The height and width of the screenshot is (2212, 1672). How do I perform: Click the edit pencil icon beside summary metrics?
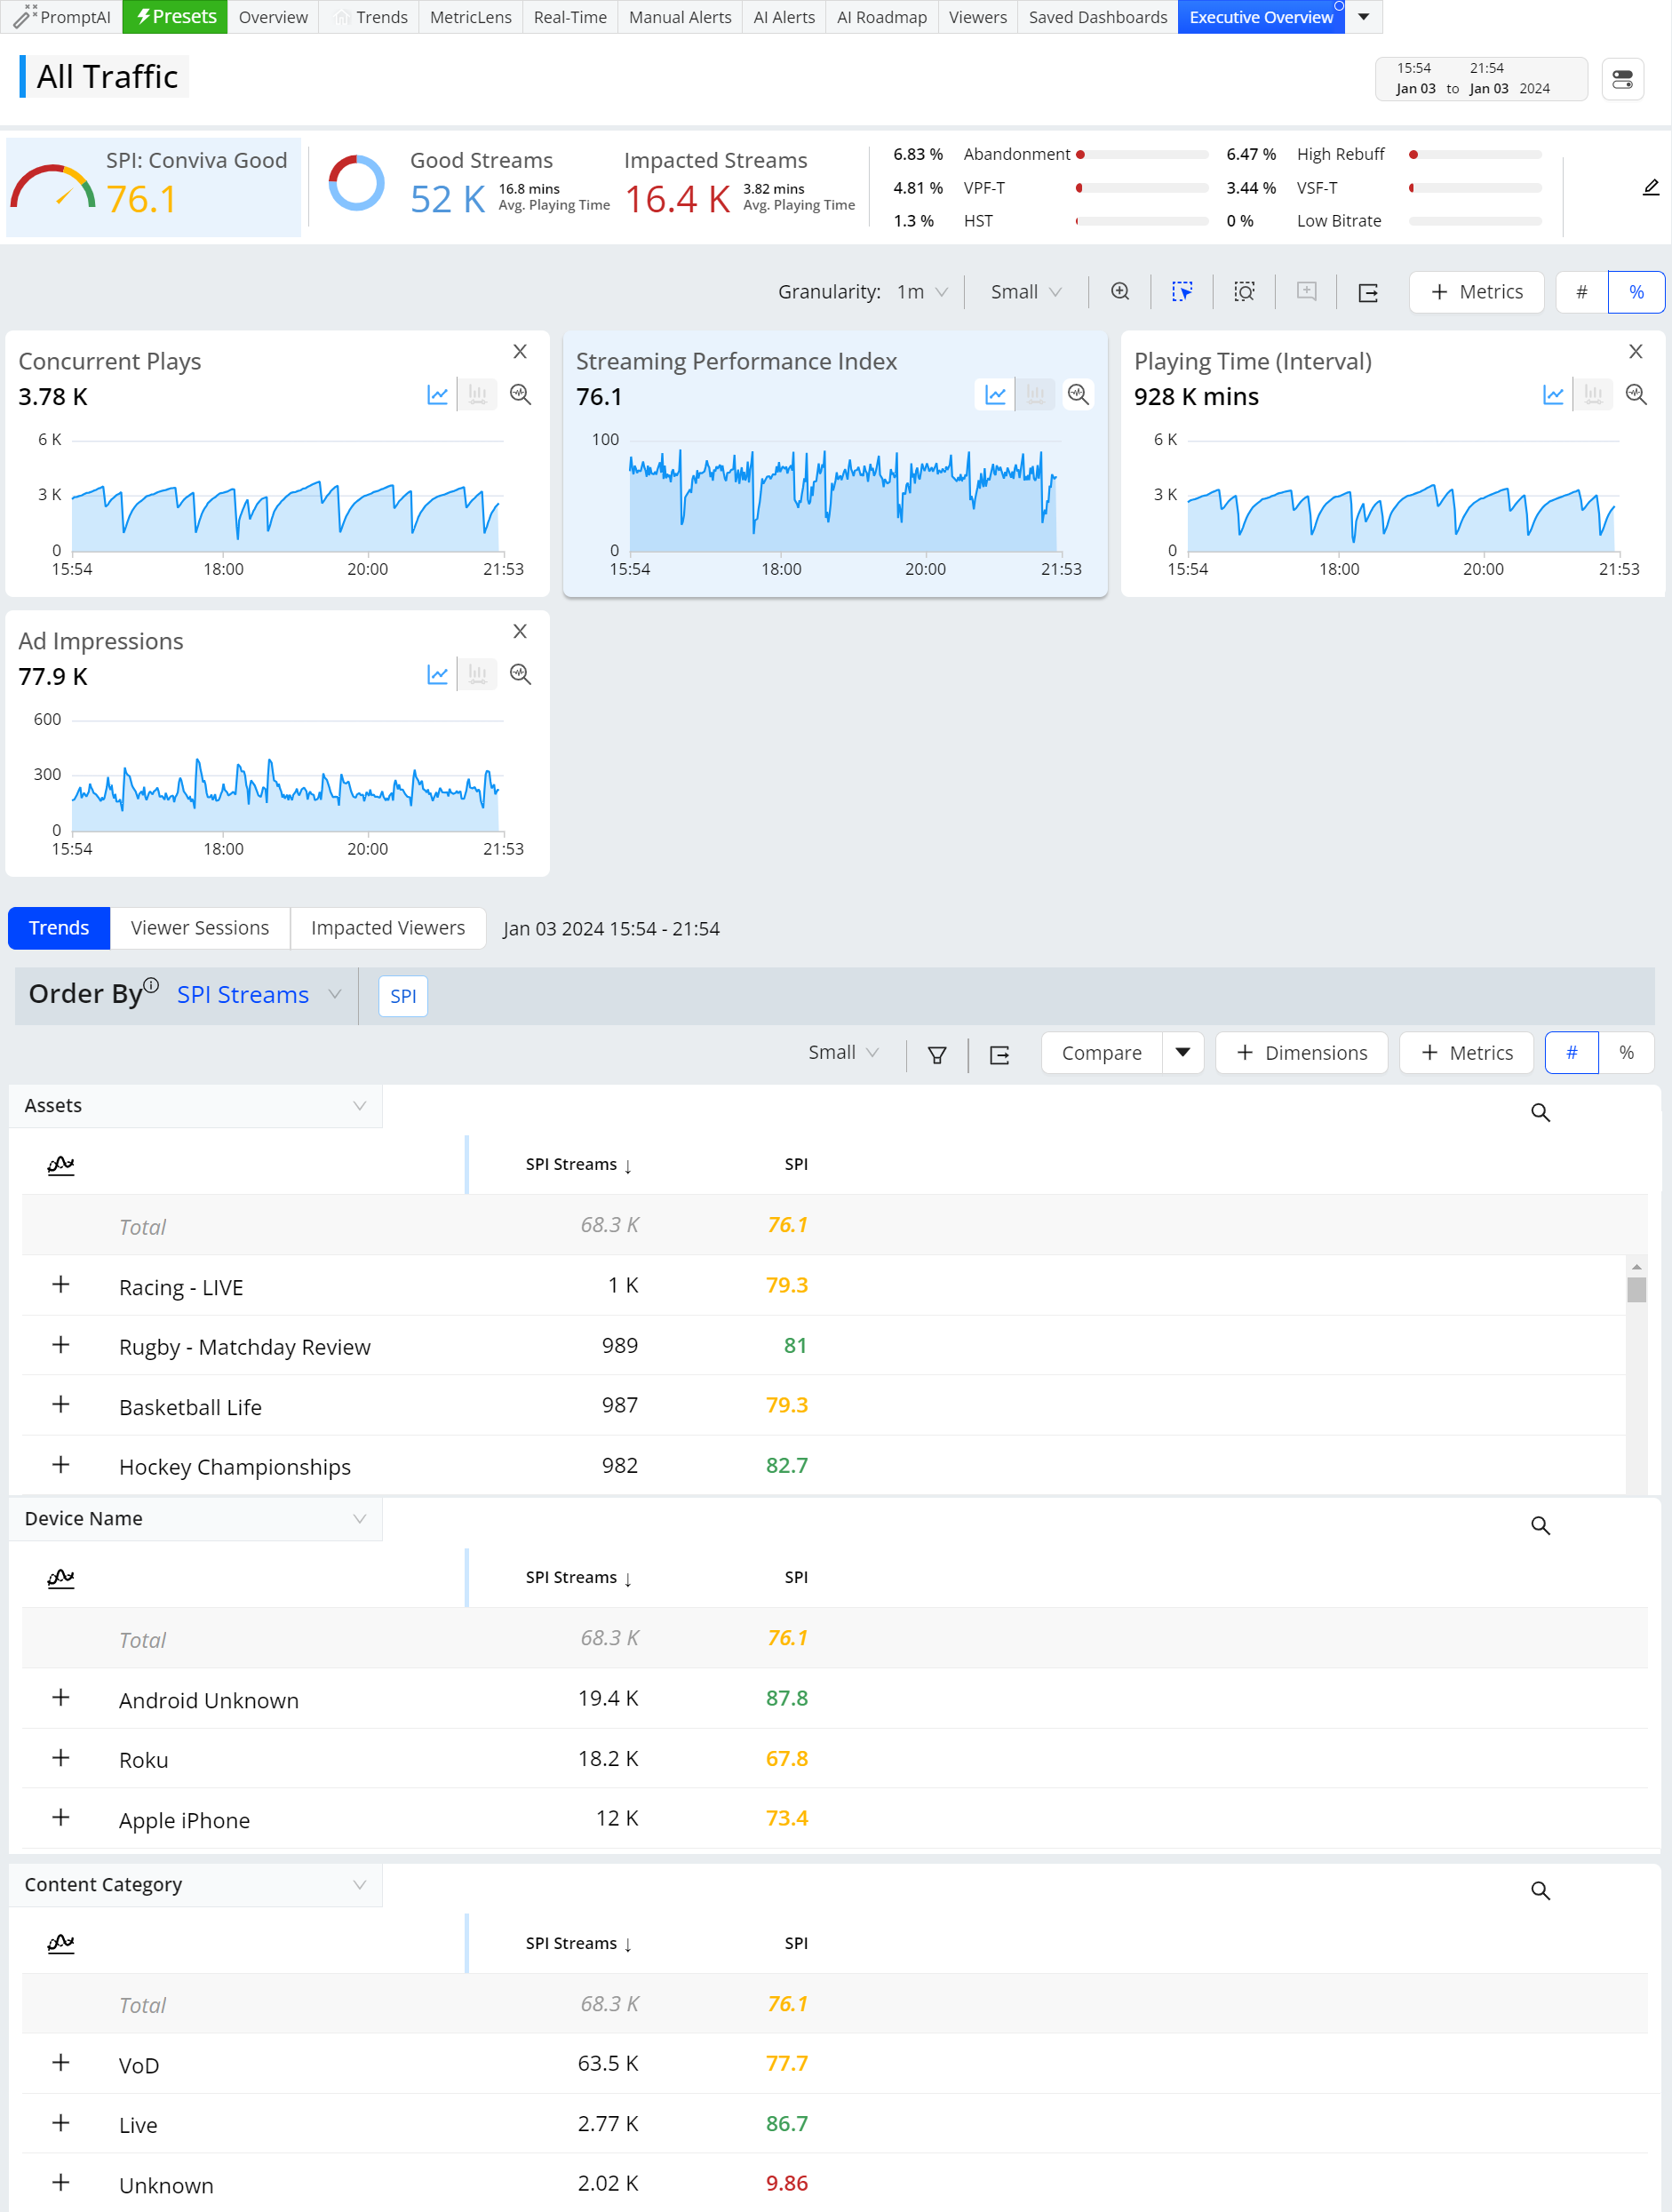1651,187
